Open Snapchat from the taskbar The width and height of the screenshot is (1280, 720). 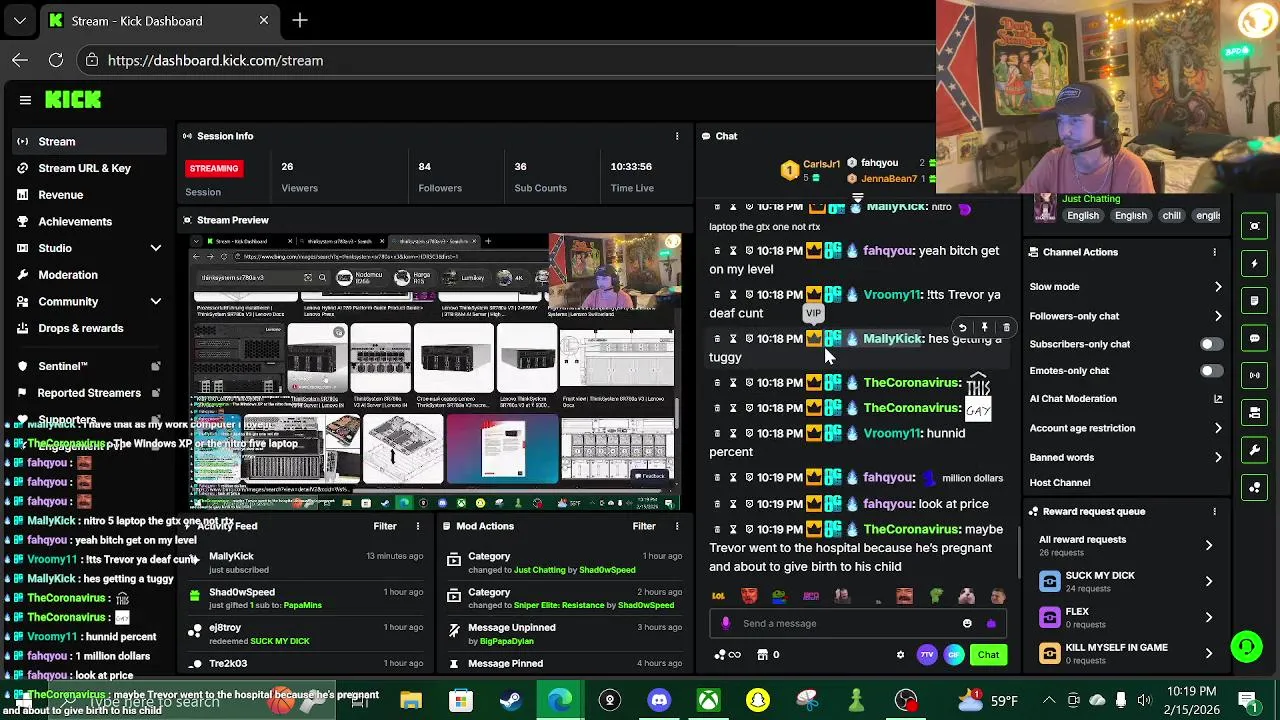click(758, 700)
